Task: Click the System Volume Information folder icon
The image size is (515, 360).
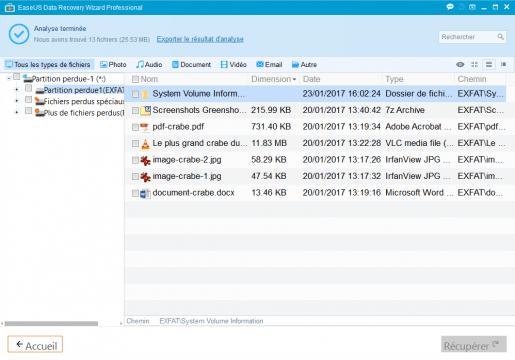Action: 145,95
